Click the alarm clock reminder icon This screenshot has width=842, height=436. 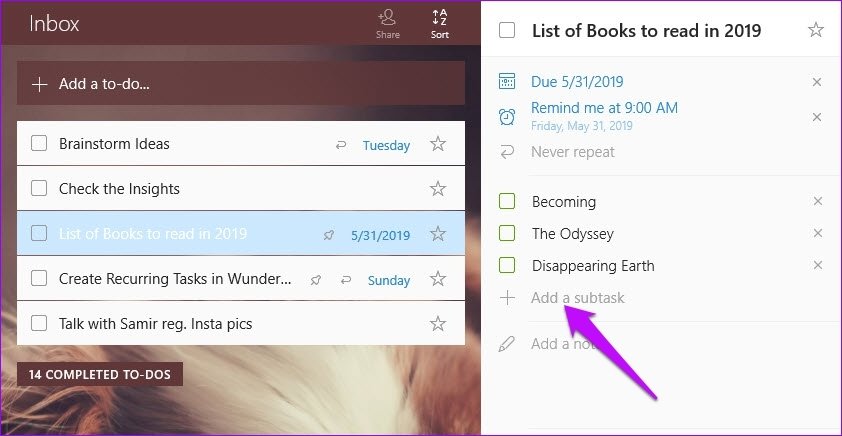point(506,117)
